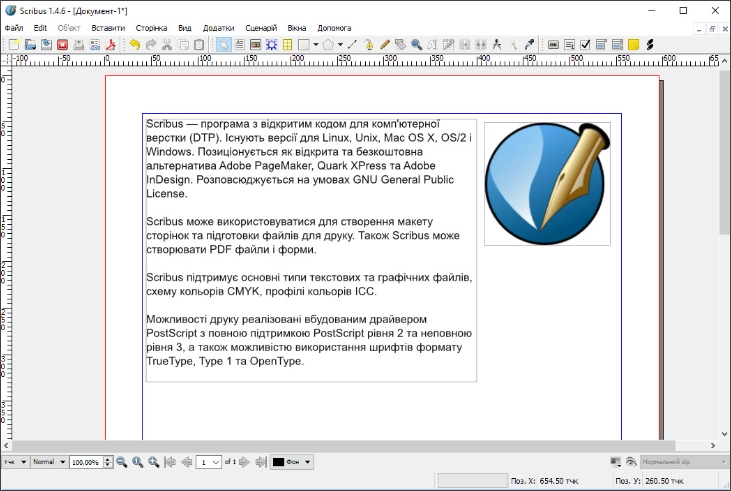Select the Freehand line pencil tool
Viewport: 731px width, 491px height.
tap(385, 45)
